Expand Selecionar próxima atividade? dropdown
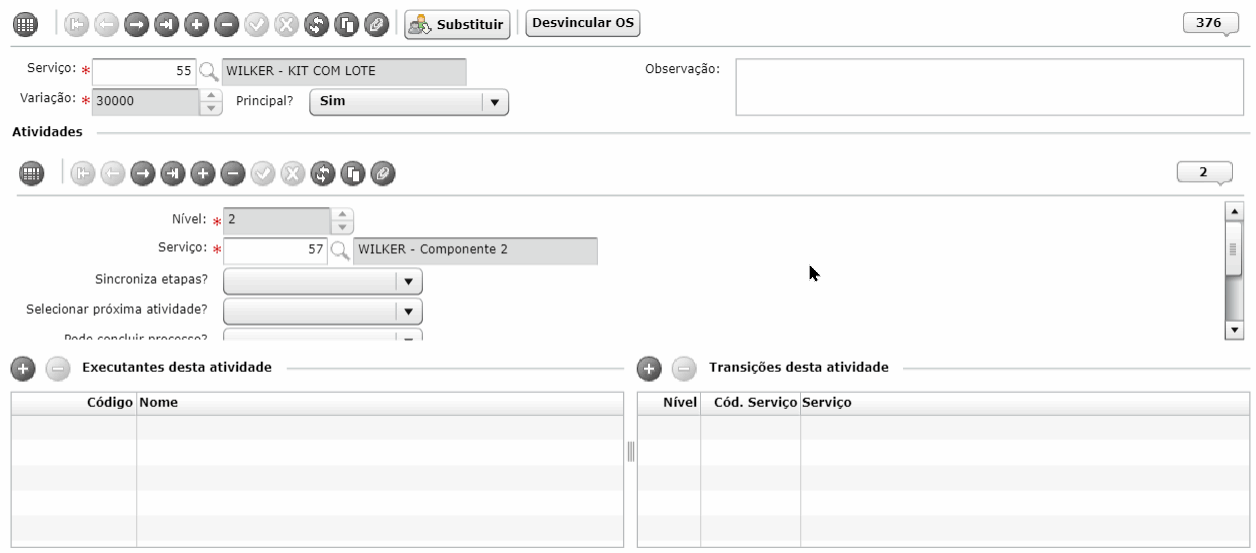Screen dimensions: 1256x553 (x=323, y=310)
